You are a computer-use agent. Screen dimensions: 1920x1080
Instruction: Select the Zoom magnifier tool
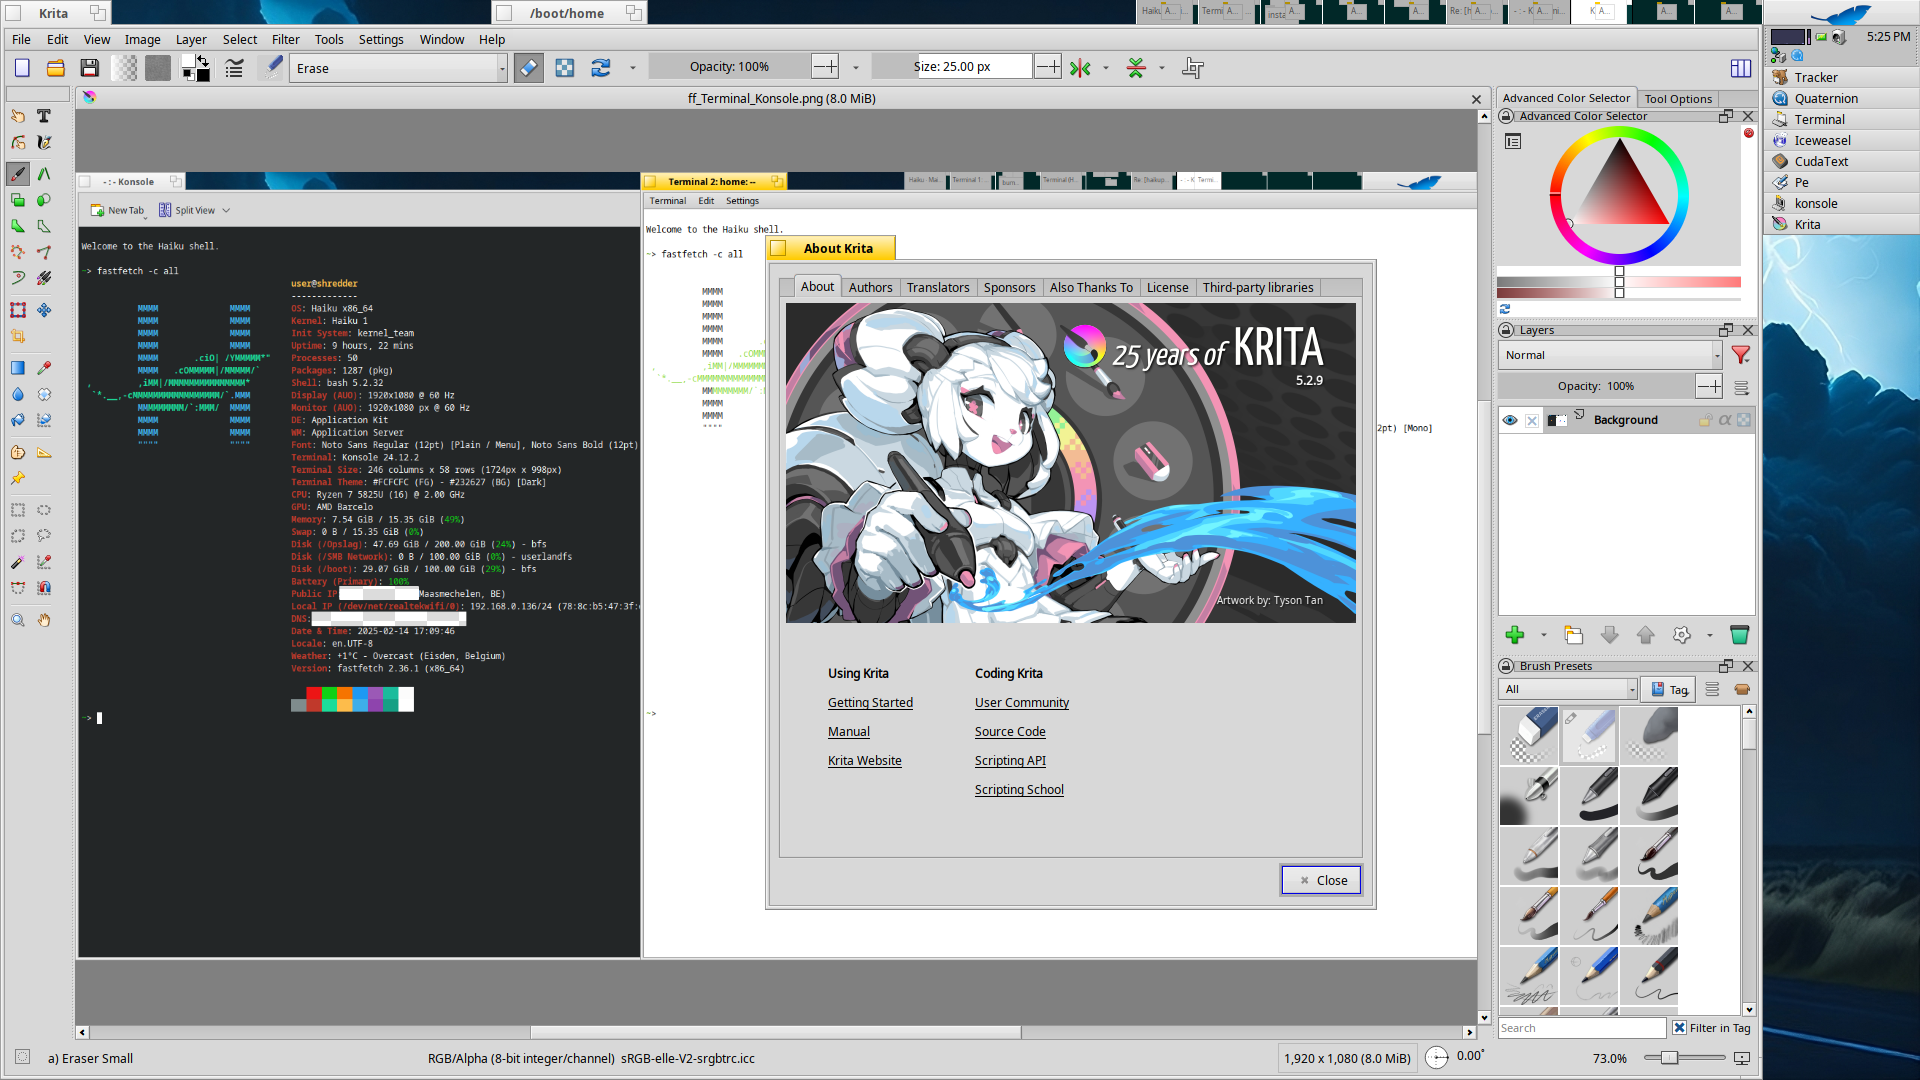pyautogui.click(x=18, y=620)
